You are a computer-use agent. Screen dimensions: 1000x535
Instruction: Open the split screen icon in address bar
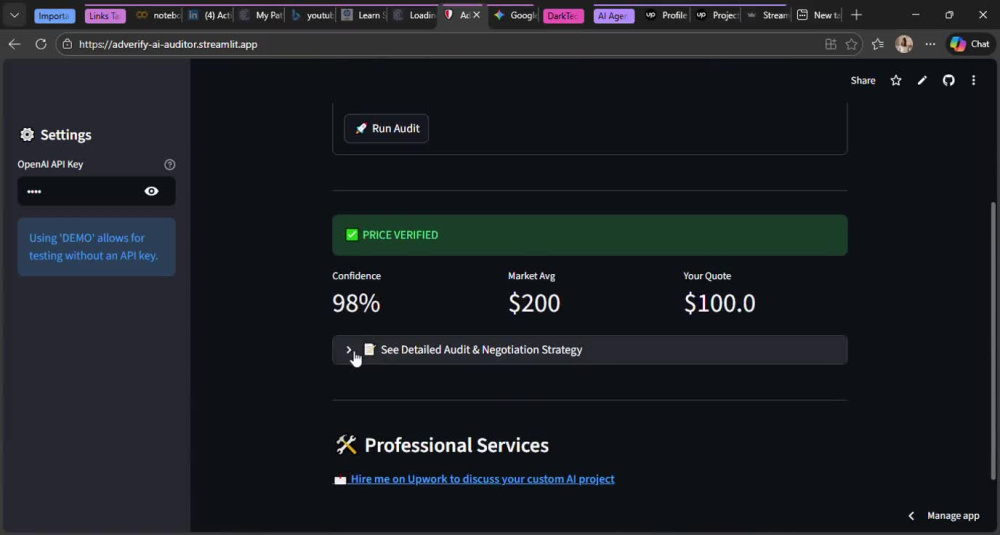[830, 44]
